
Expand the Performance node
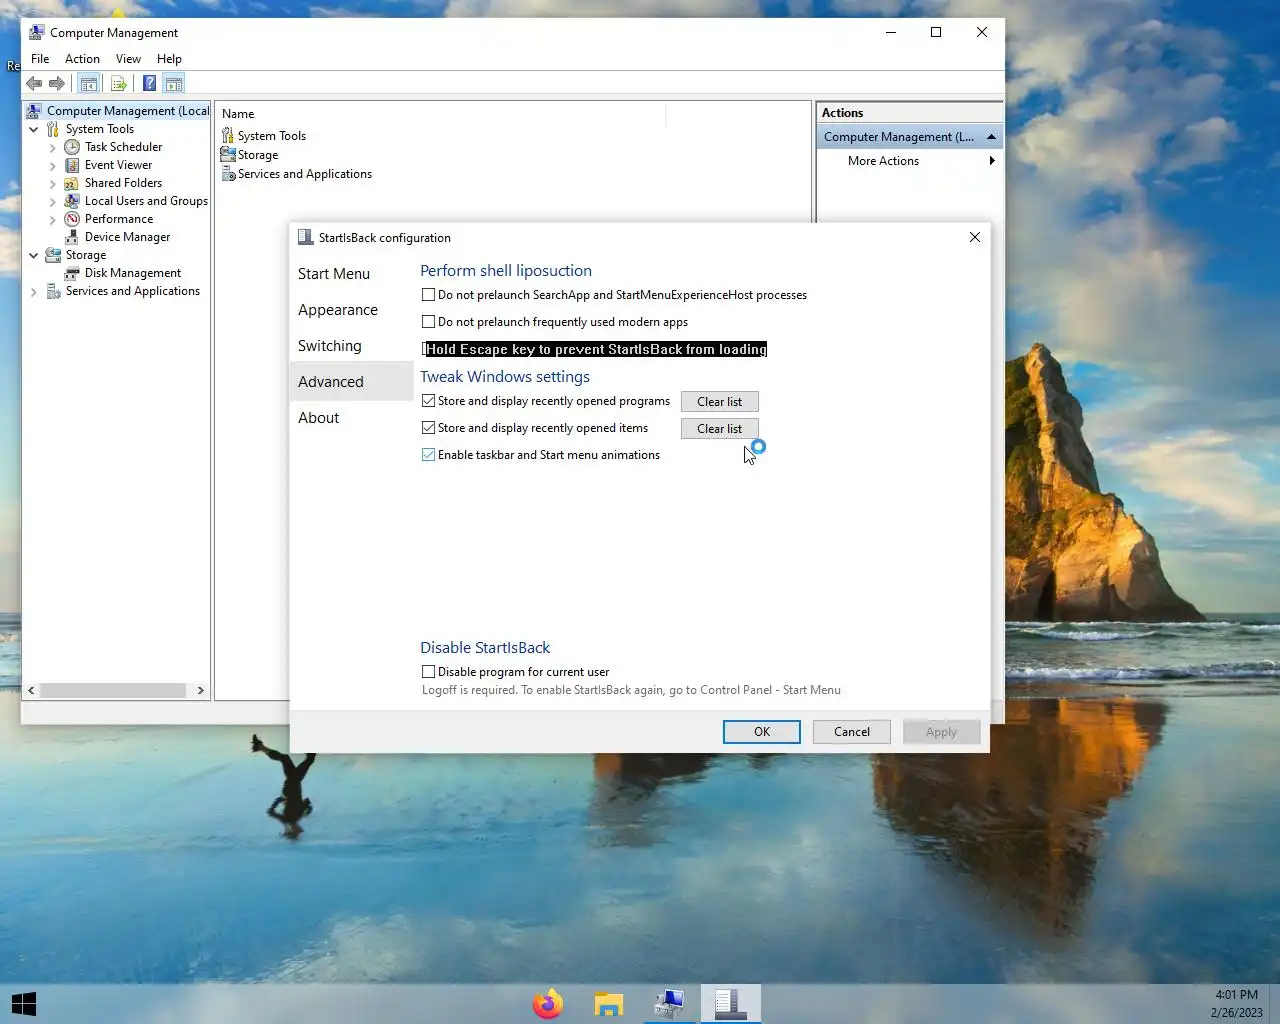coord(53,219)
